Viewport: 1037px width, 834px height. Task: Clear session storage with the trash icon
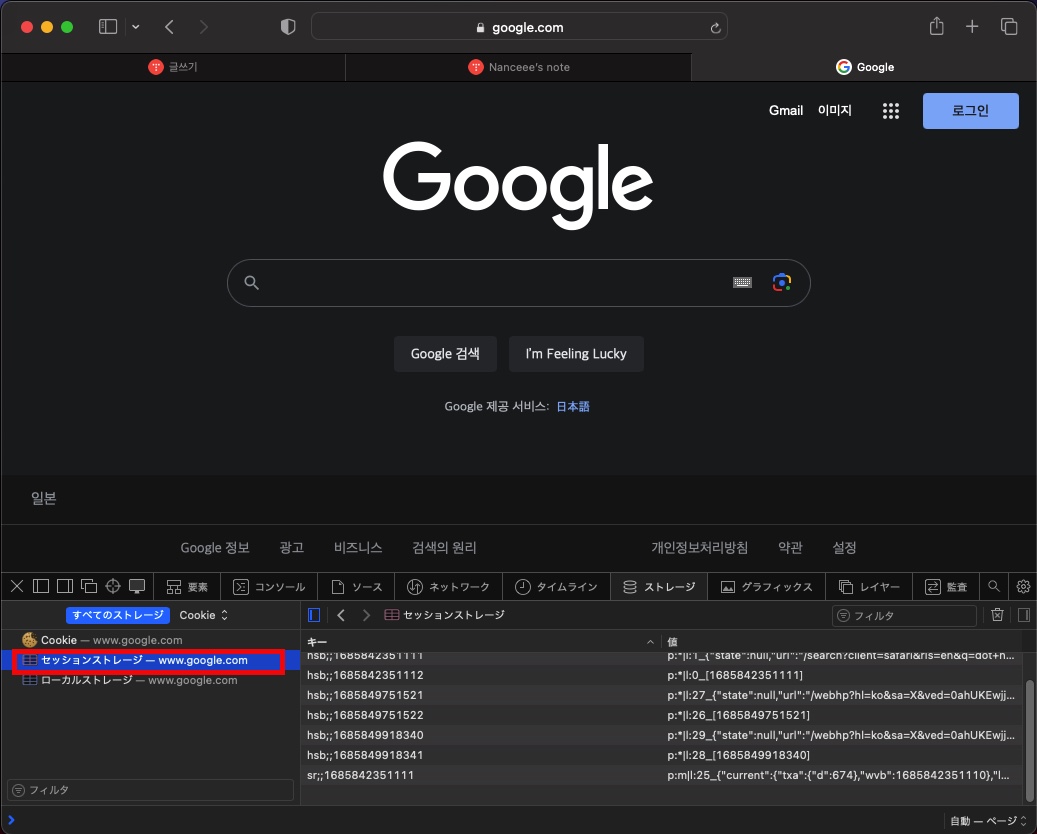997,615
